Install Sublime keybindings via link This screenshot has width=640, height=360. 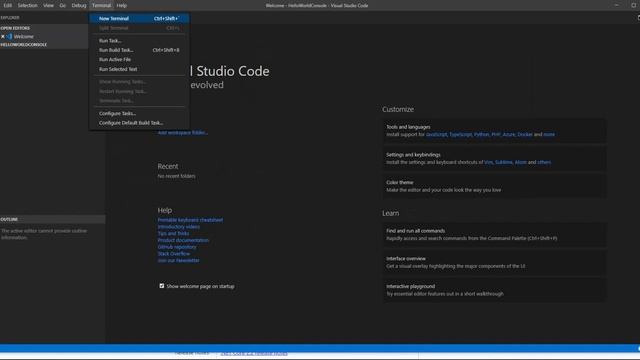[504, 162]
